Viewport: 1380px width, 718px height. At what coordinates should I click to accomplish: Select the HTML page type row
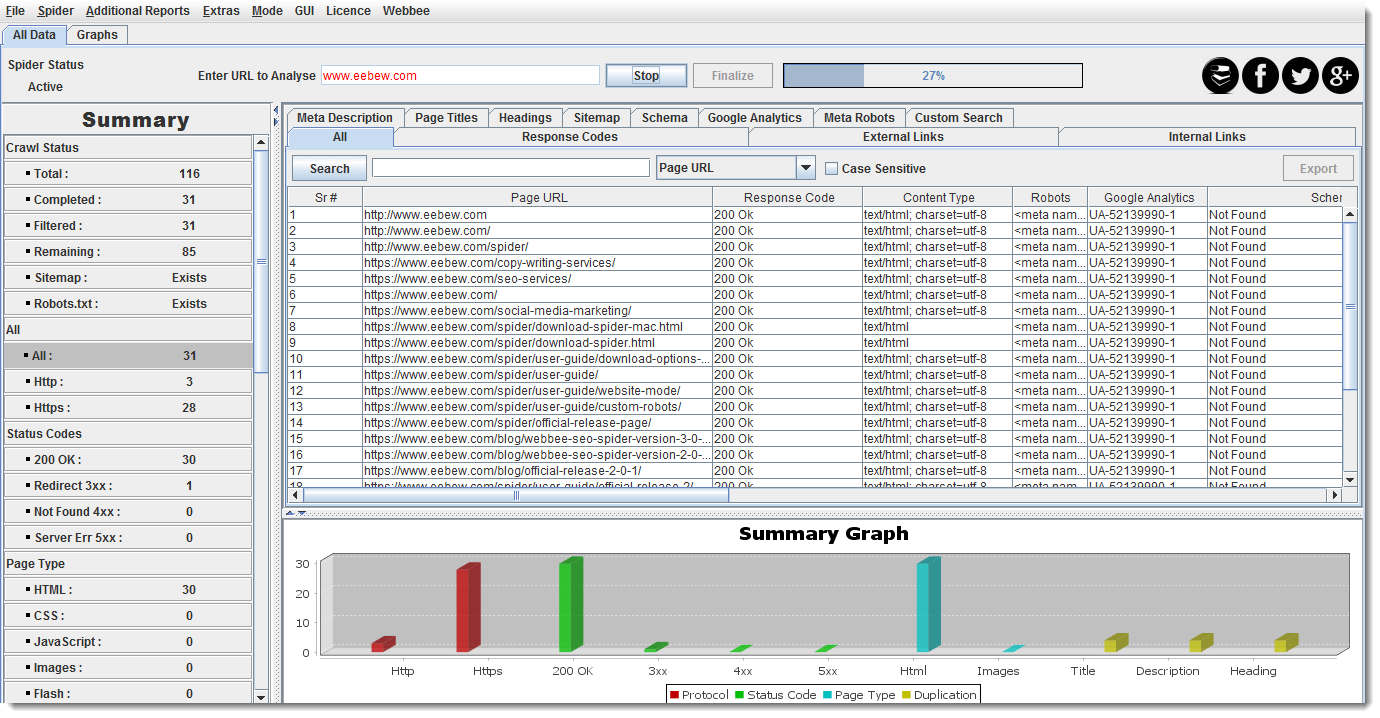pos(128,590)
